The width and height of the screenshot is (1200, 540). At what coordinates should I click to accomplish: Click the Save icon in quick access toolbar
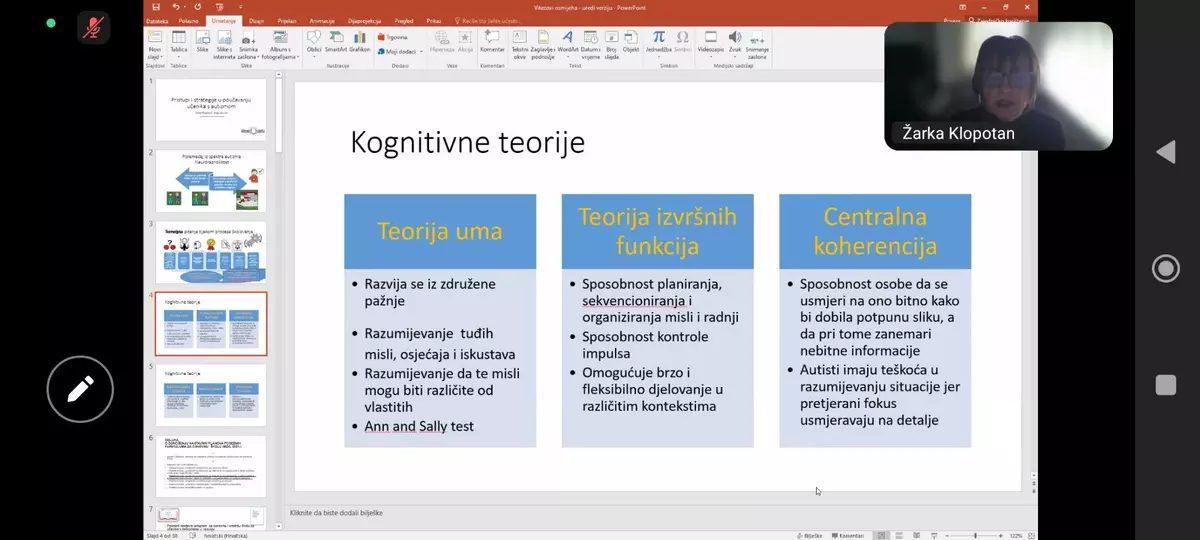tap(156, 7)
